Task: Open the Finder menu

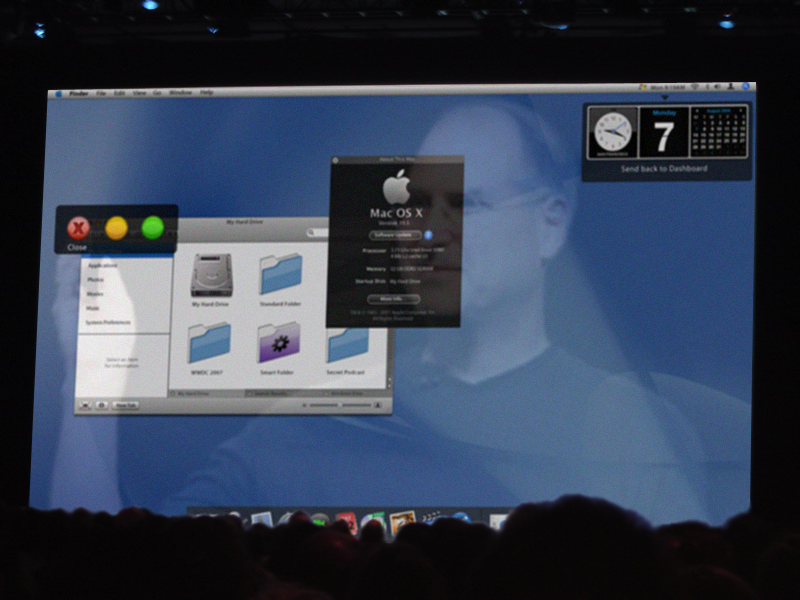Action: (x=79, y=93)
